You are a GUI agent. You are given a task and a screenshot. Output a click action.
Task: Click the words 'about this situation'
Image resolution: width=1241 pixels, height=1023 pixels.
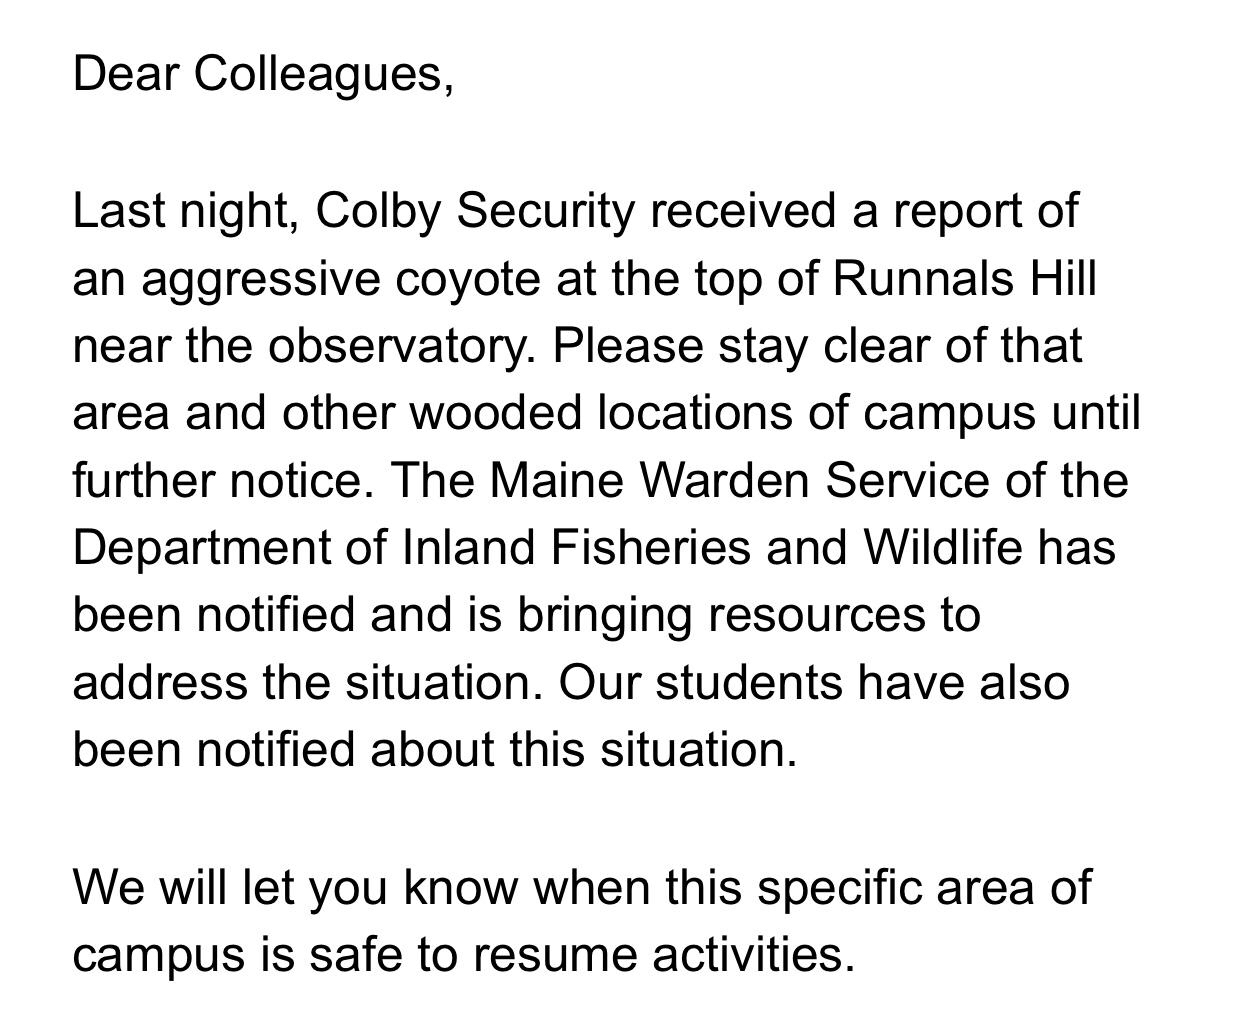point(583,750)
